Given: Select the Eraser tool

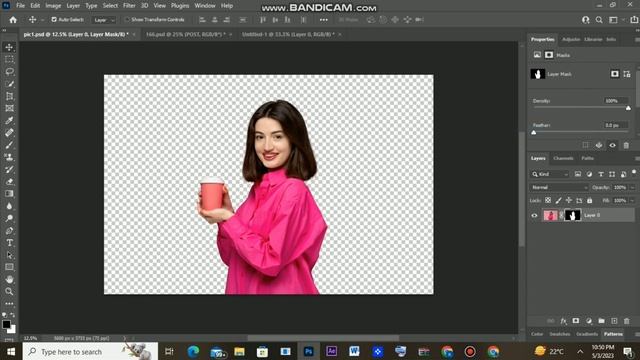Looking at the screenshot, I should click(9, 182).
